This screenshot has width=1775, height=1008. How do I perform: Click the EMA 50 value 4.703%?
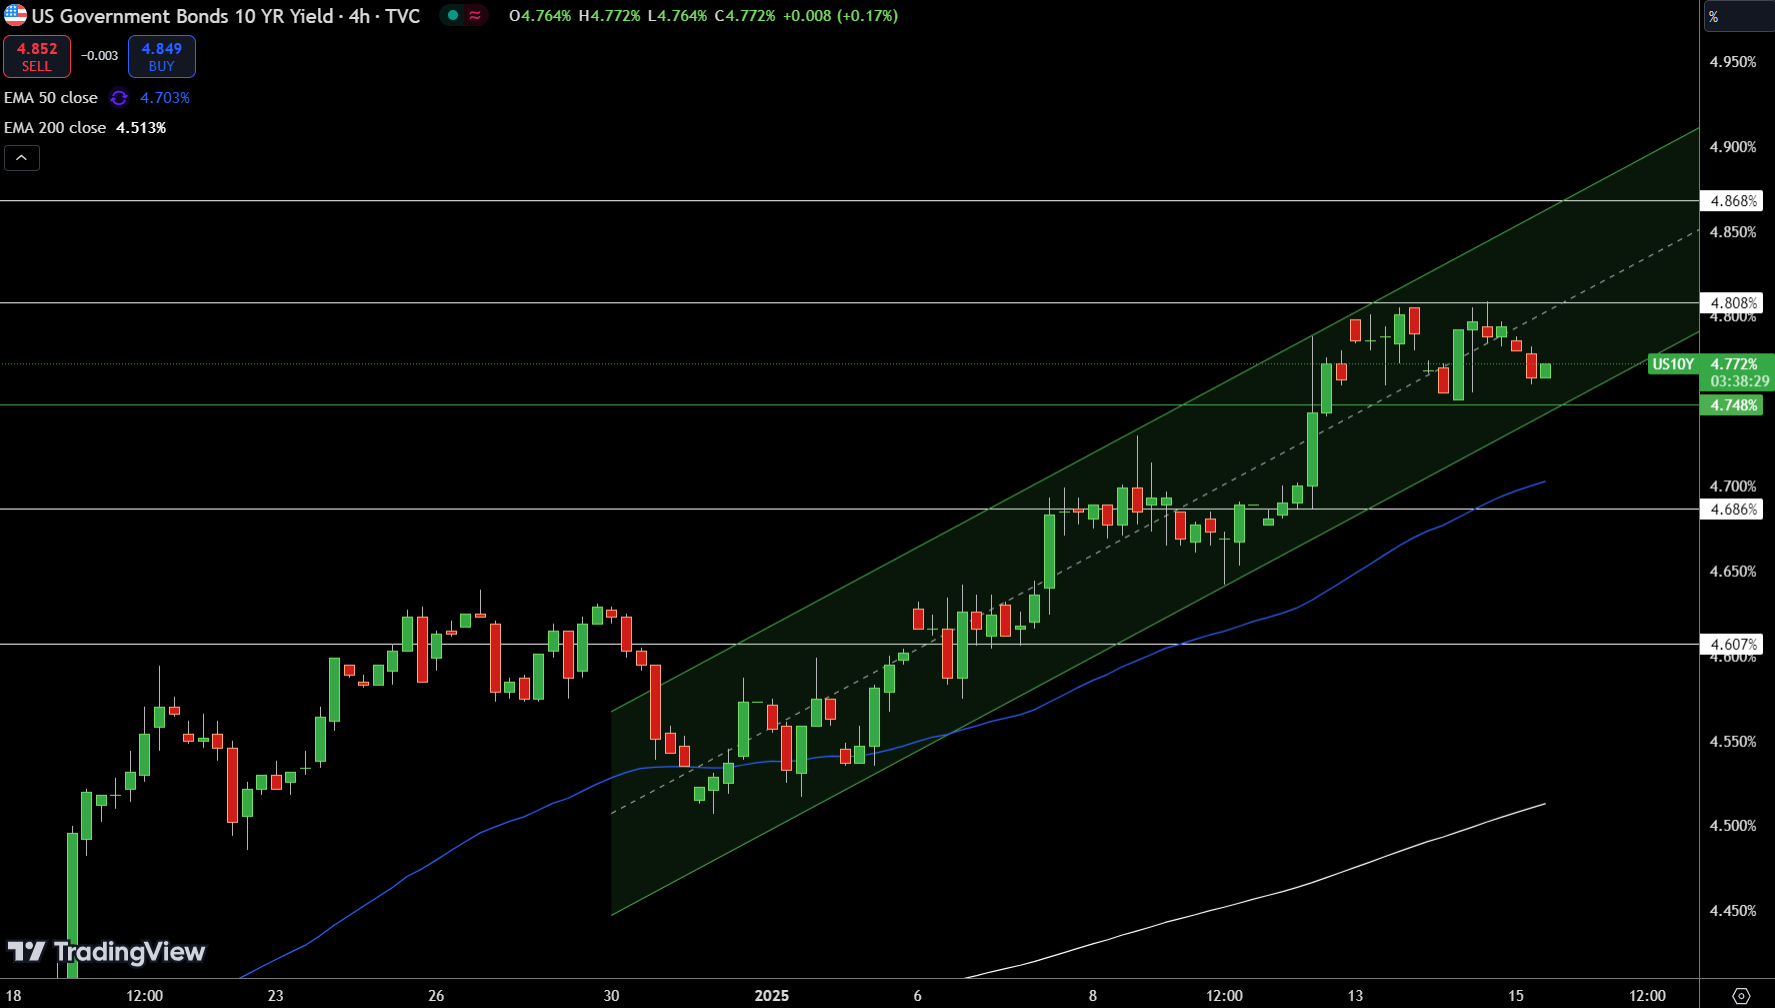[165, 98]
